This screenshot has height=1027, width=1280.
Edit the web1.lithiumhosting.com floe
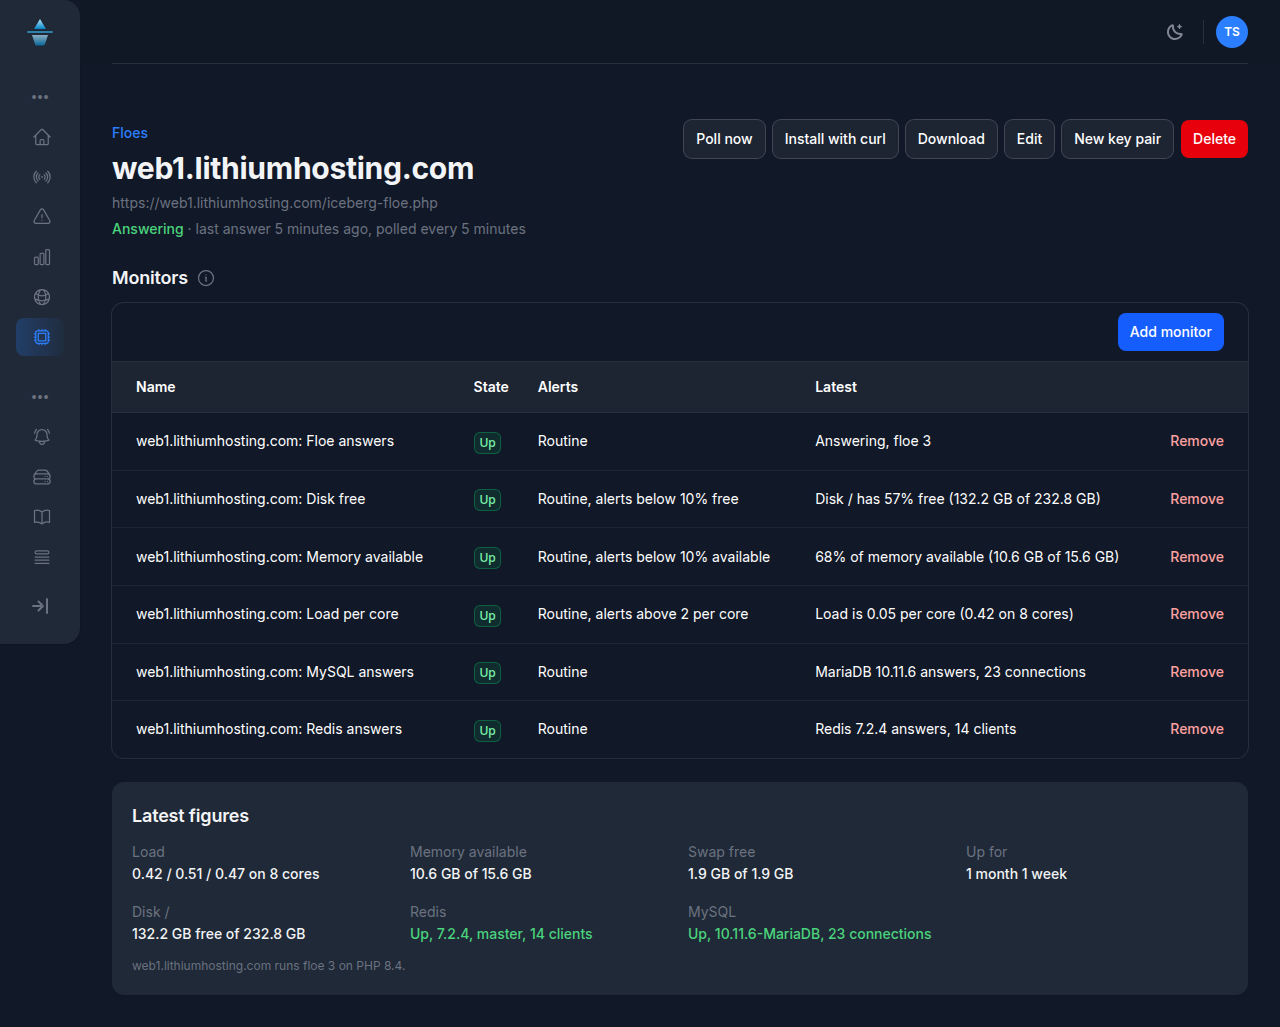tap(1029, 139)
